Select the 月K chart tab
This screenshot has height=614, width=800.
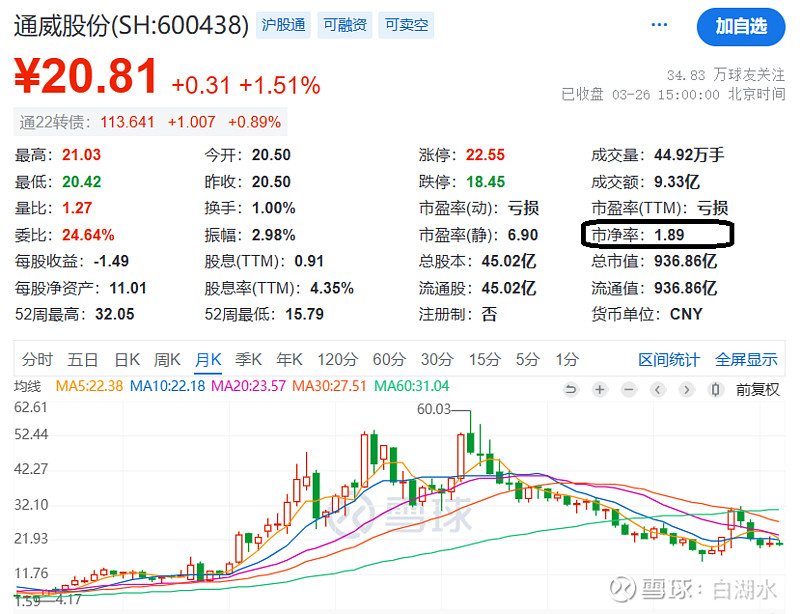pyautogui.click(x=208, y=359)
